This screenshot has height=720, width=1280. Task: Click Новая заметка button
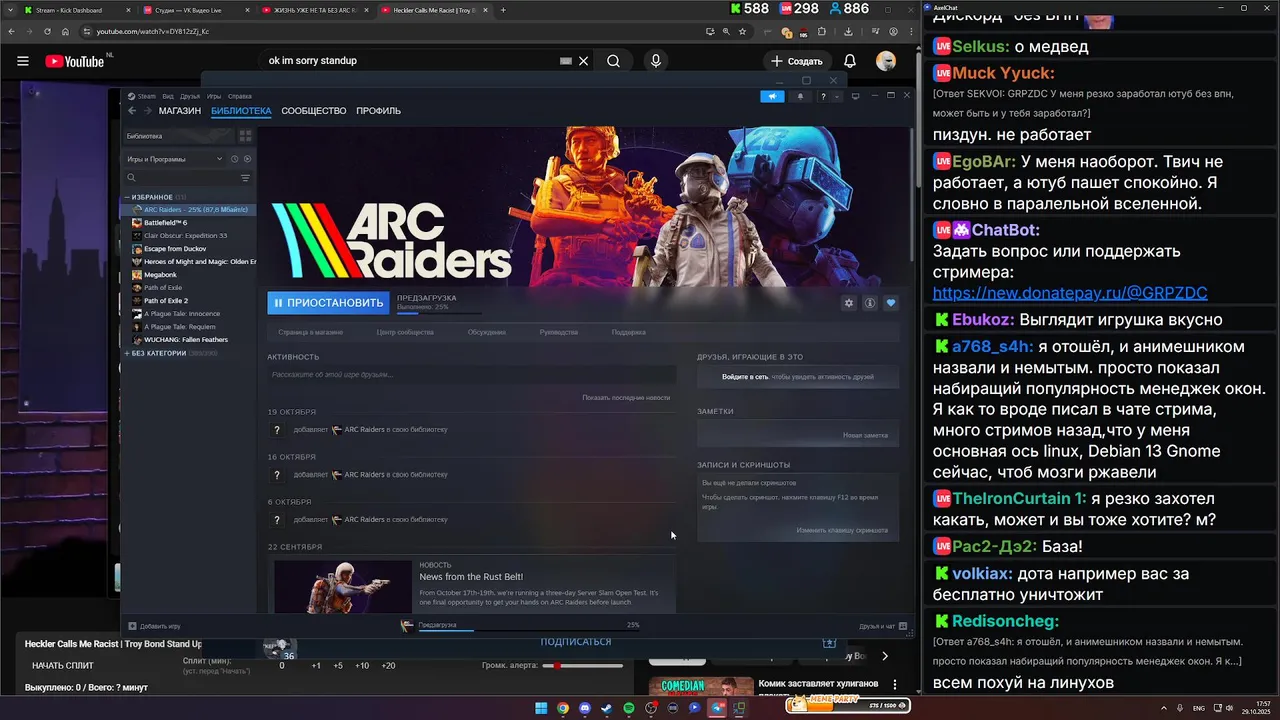pos(865,436)
